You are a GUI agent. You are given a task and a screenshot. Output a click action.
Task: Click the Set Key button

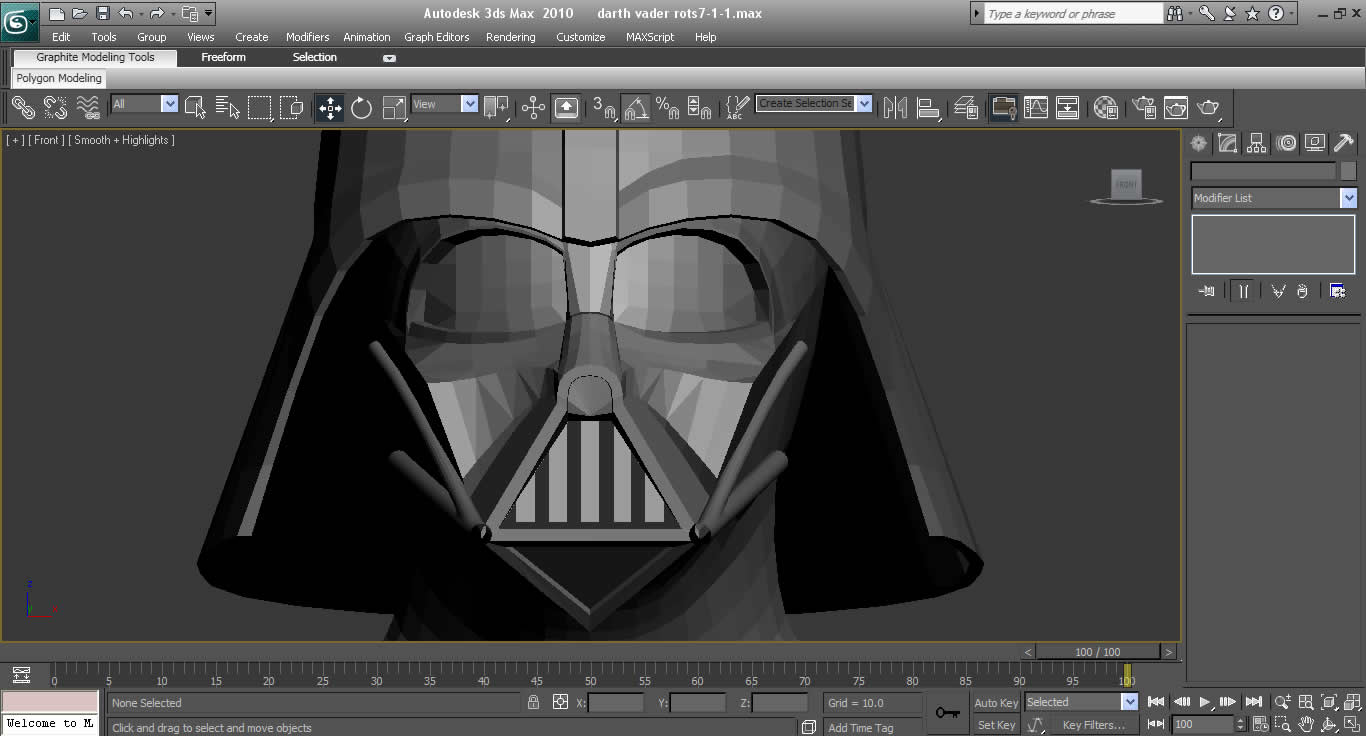tap(996, 725)
